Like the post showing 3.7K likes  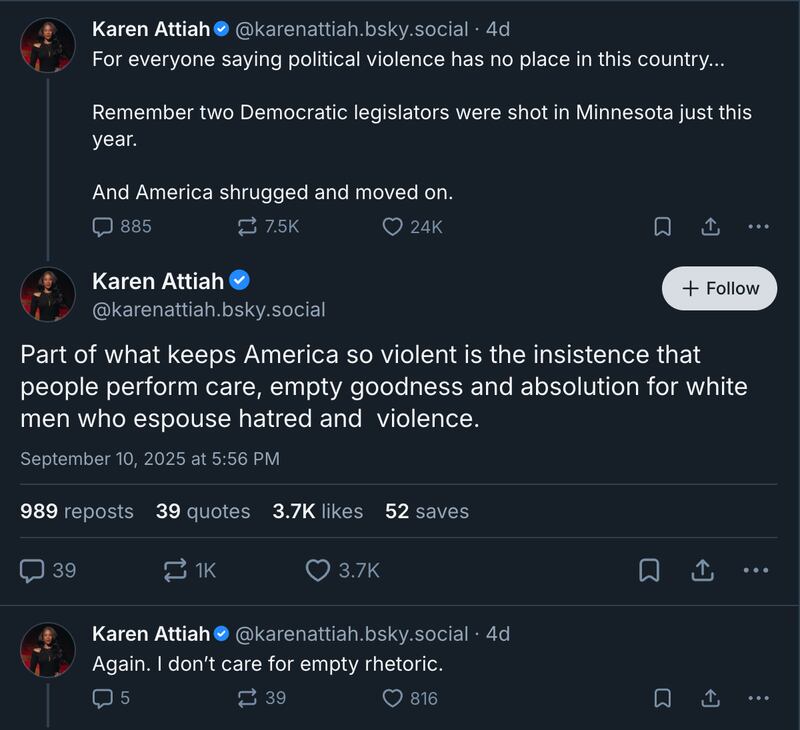point(318,571)
